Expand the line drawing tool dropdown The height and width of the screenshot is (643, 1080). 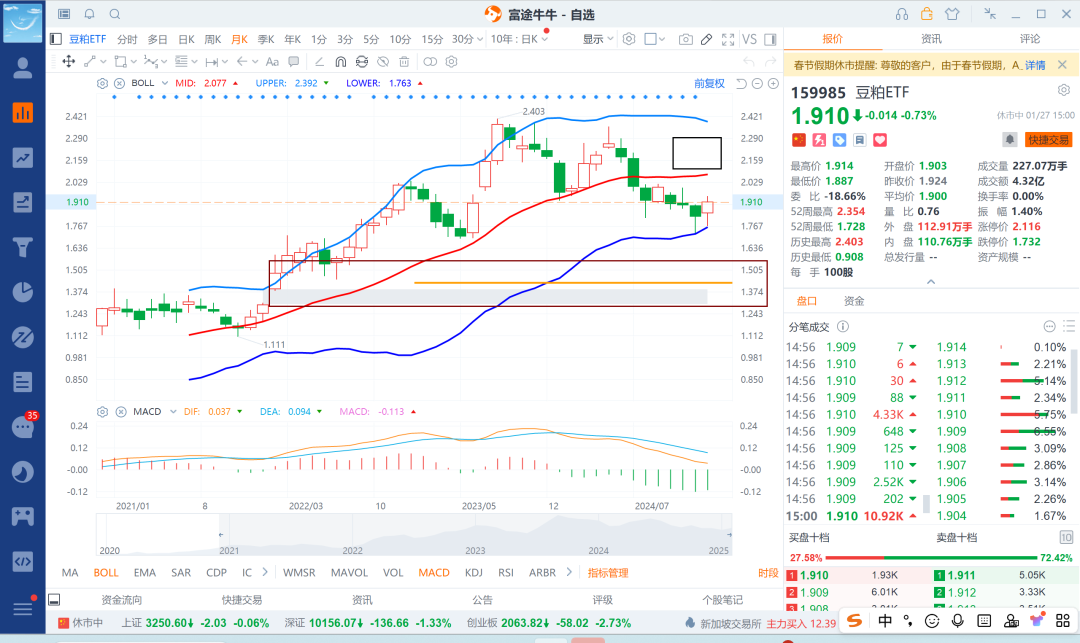click(x=105, y=62)
